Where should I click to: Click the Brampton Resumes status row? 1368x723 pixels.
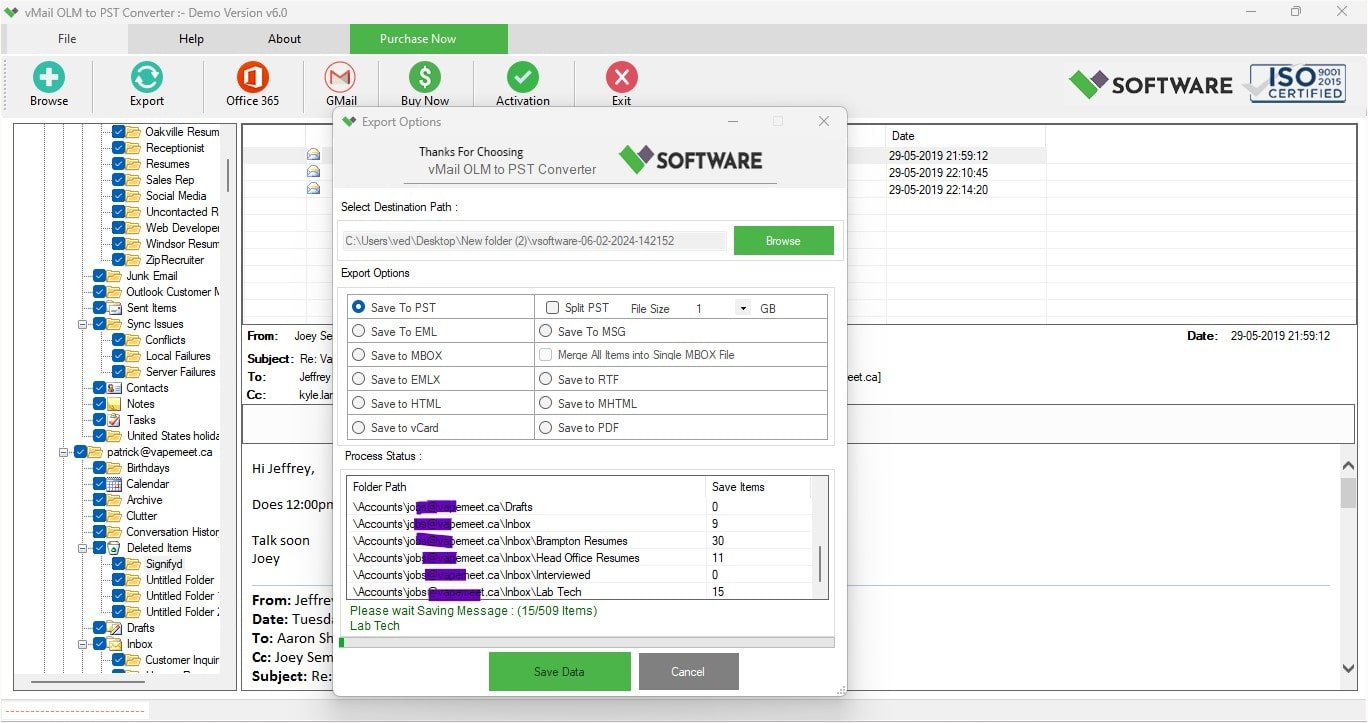579,541
